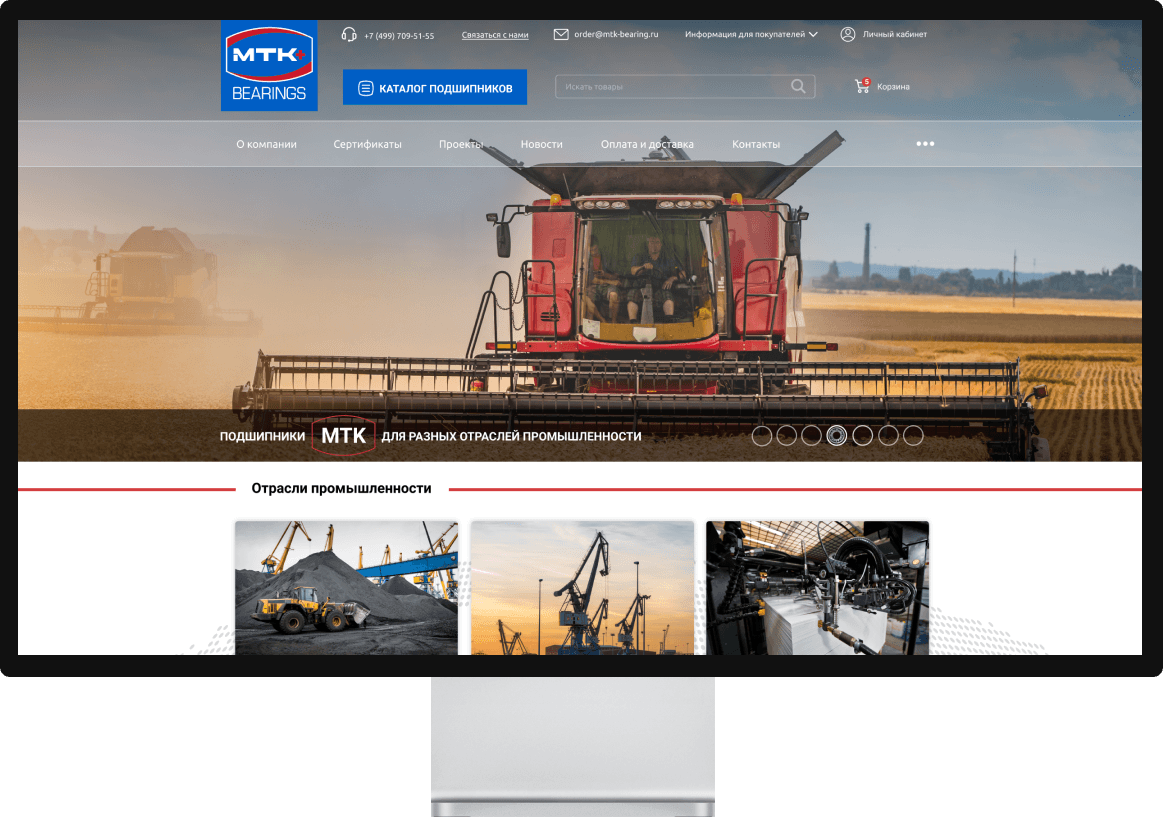
Task: Click the user account icon
Action: [848, 34]
